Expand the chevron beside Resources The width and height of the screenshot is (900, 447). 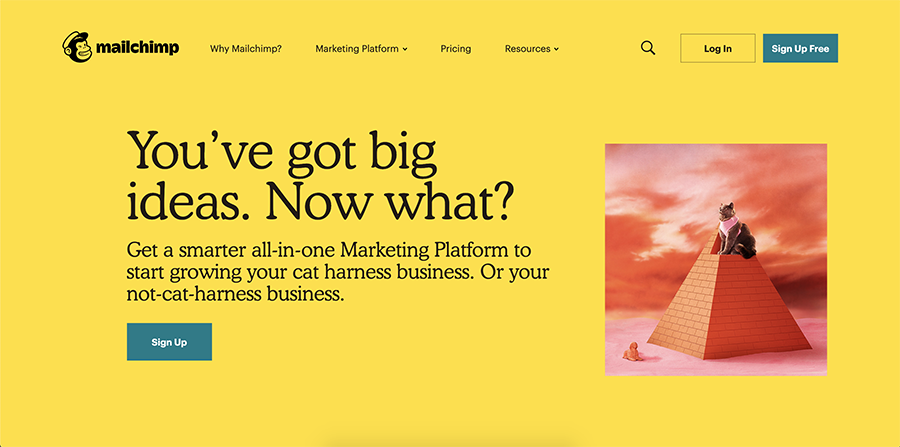[x=556, y=49]
